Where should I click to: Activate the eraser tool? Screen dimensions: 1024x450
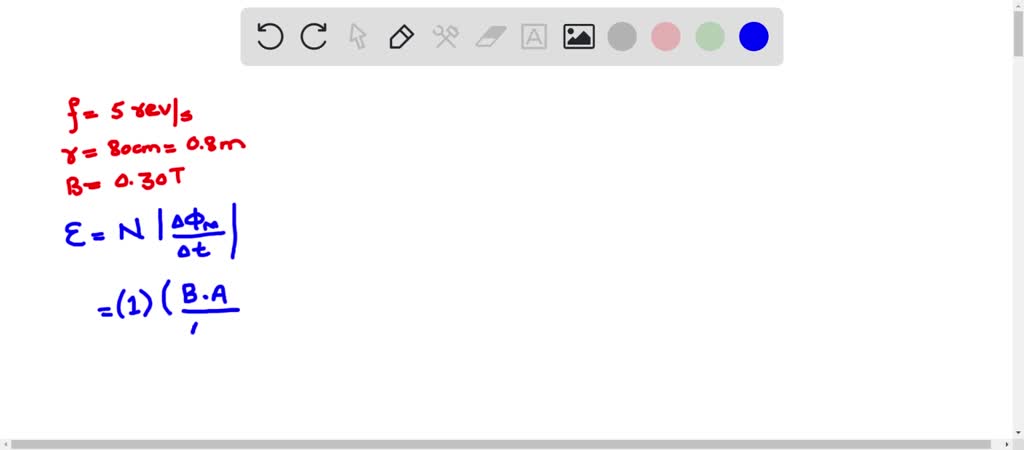[x=490, y=37]
